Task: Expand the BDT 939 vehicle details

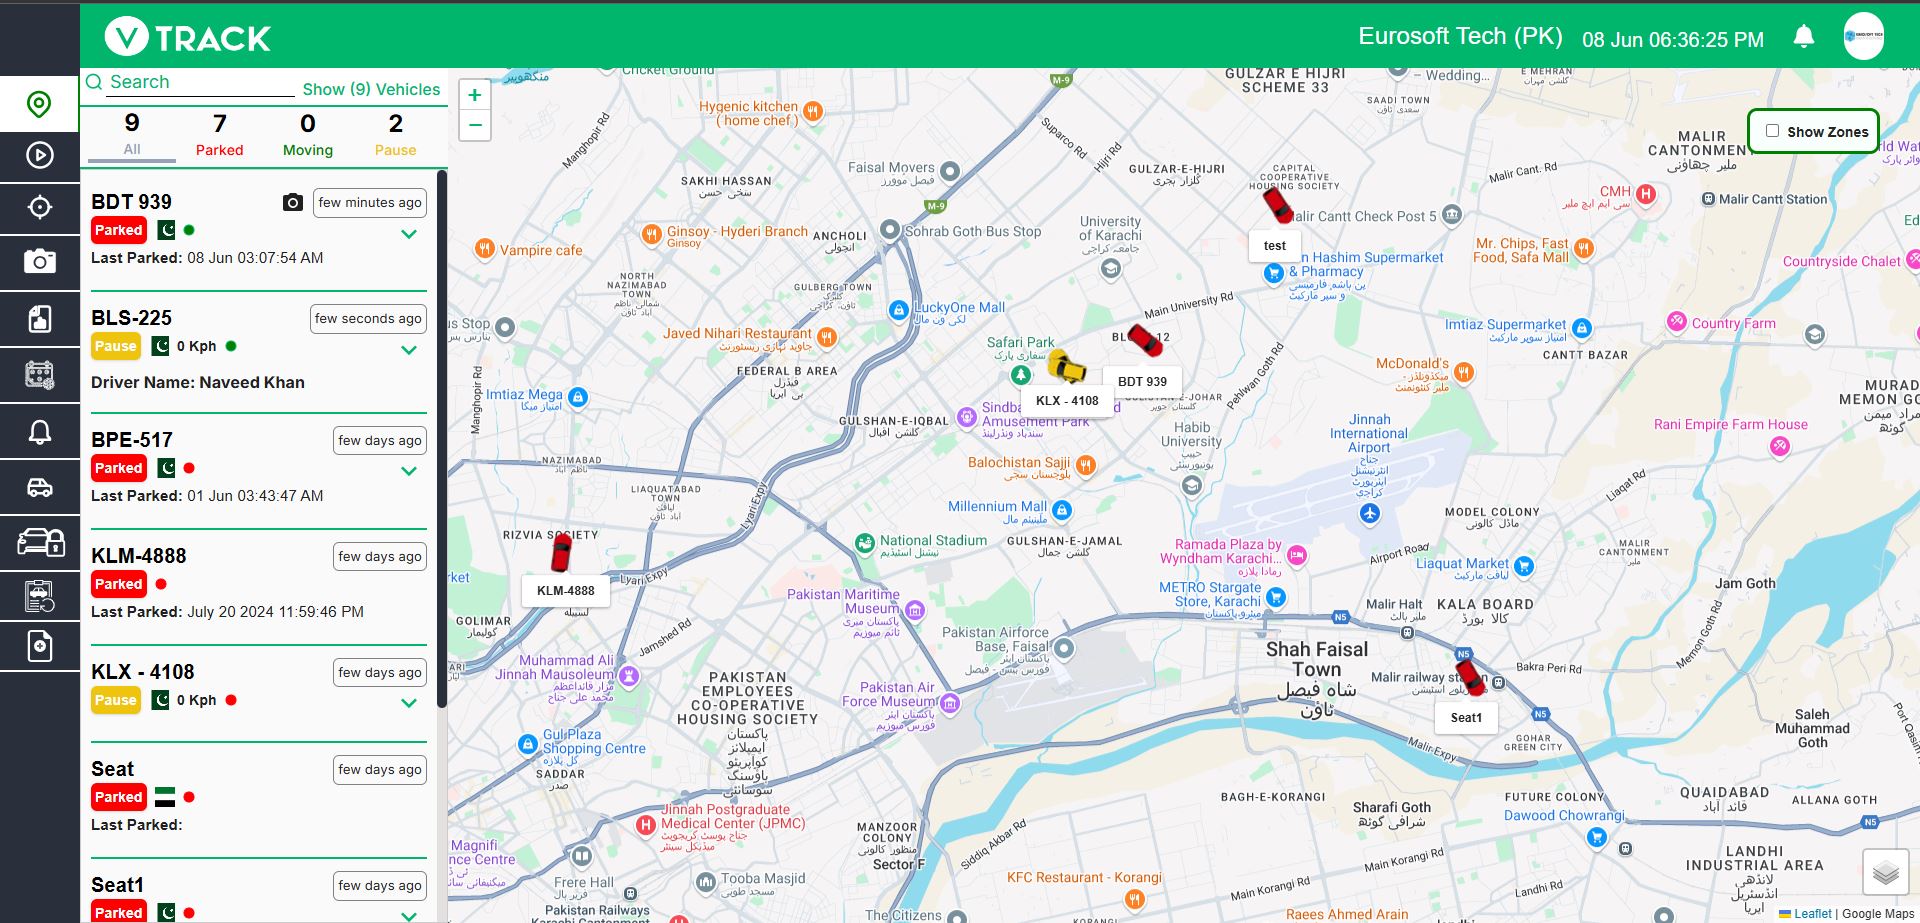Action: click(x=409, y=234)
